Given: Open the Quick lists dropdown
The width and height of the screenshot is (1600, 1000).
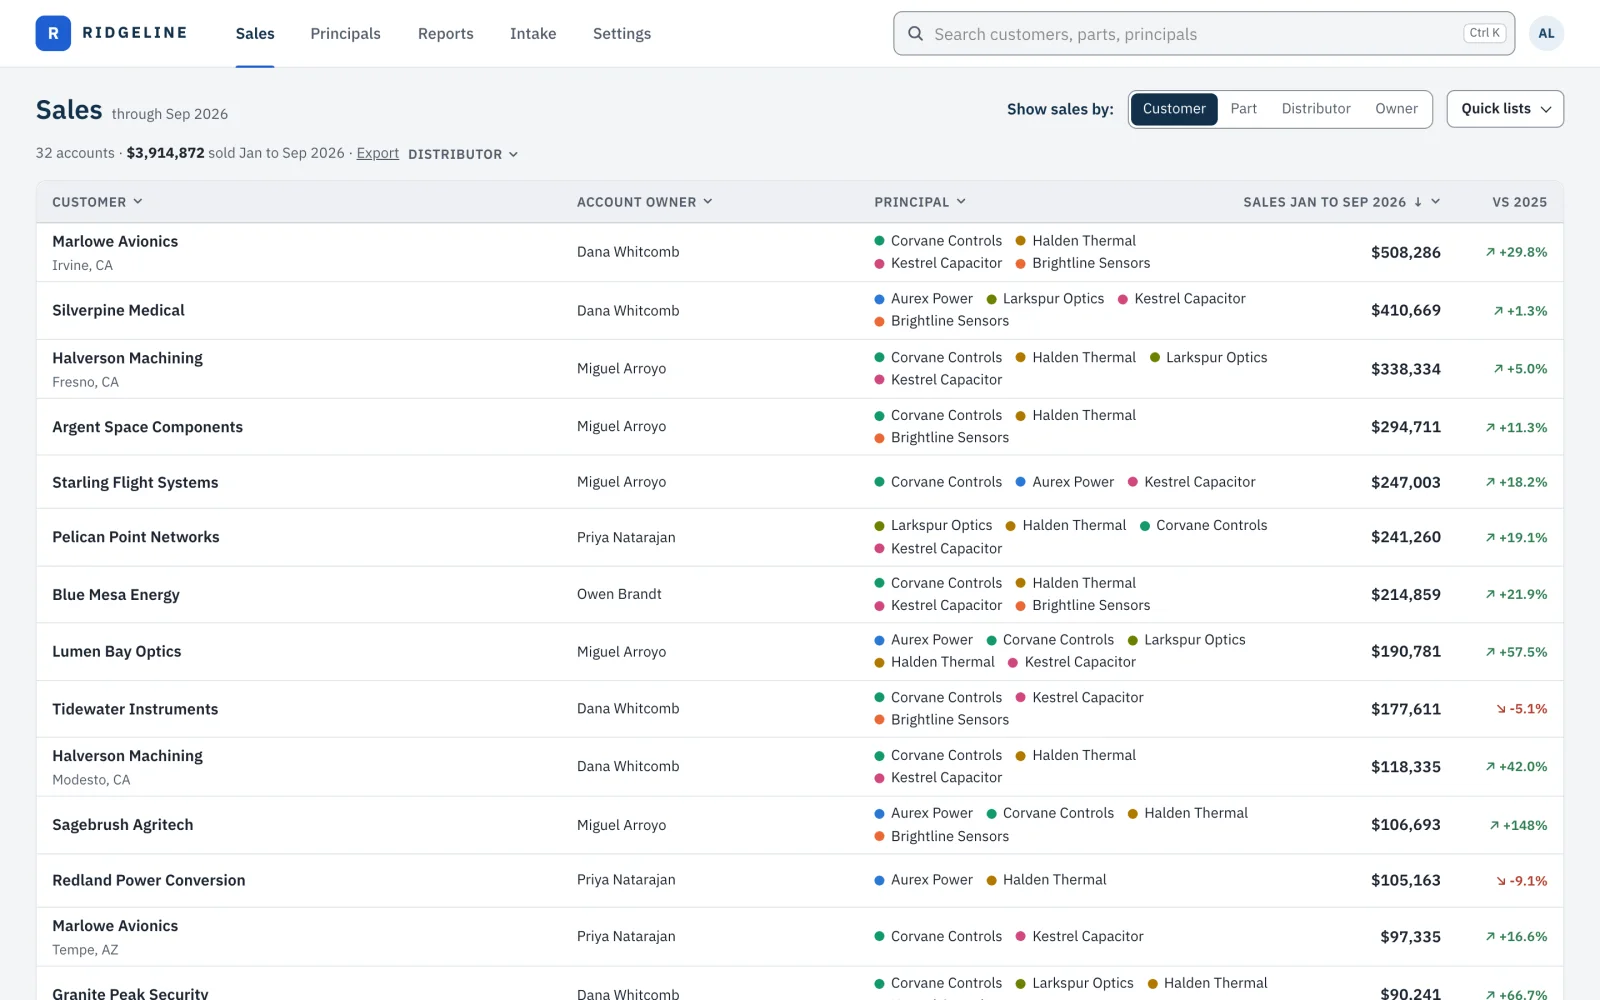Looking at the screenshot, I should coord(1505,109).
